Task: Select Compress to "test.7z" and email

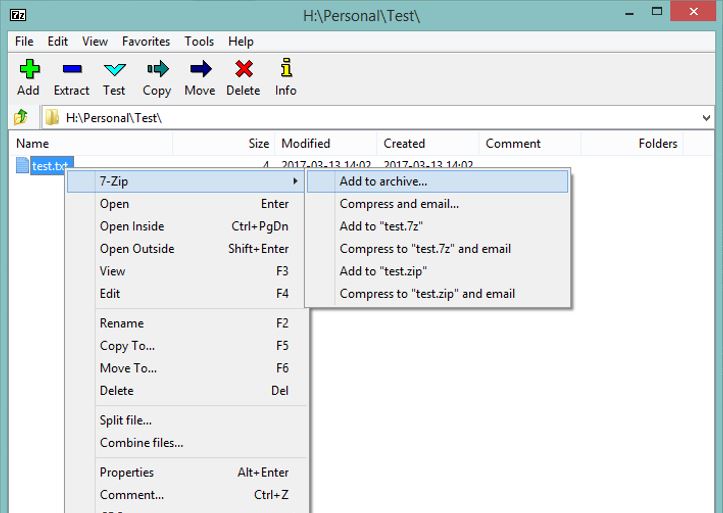Action: click(x=438, y=249)
